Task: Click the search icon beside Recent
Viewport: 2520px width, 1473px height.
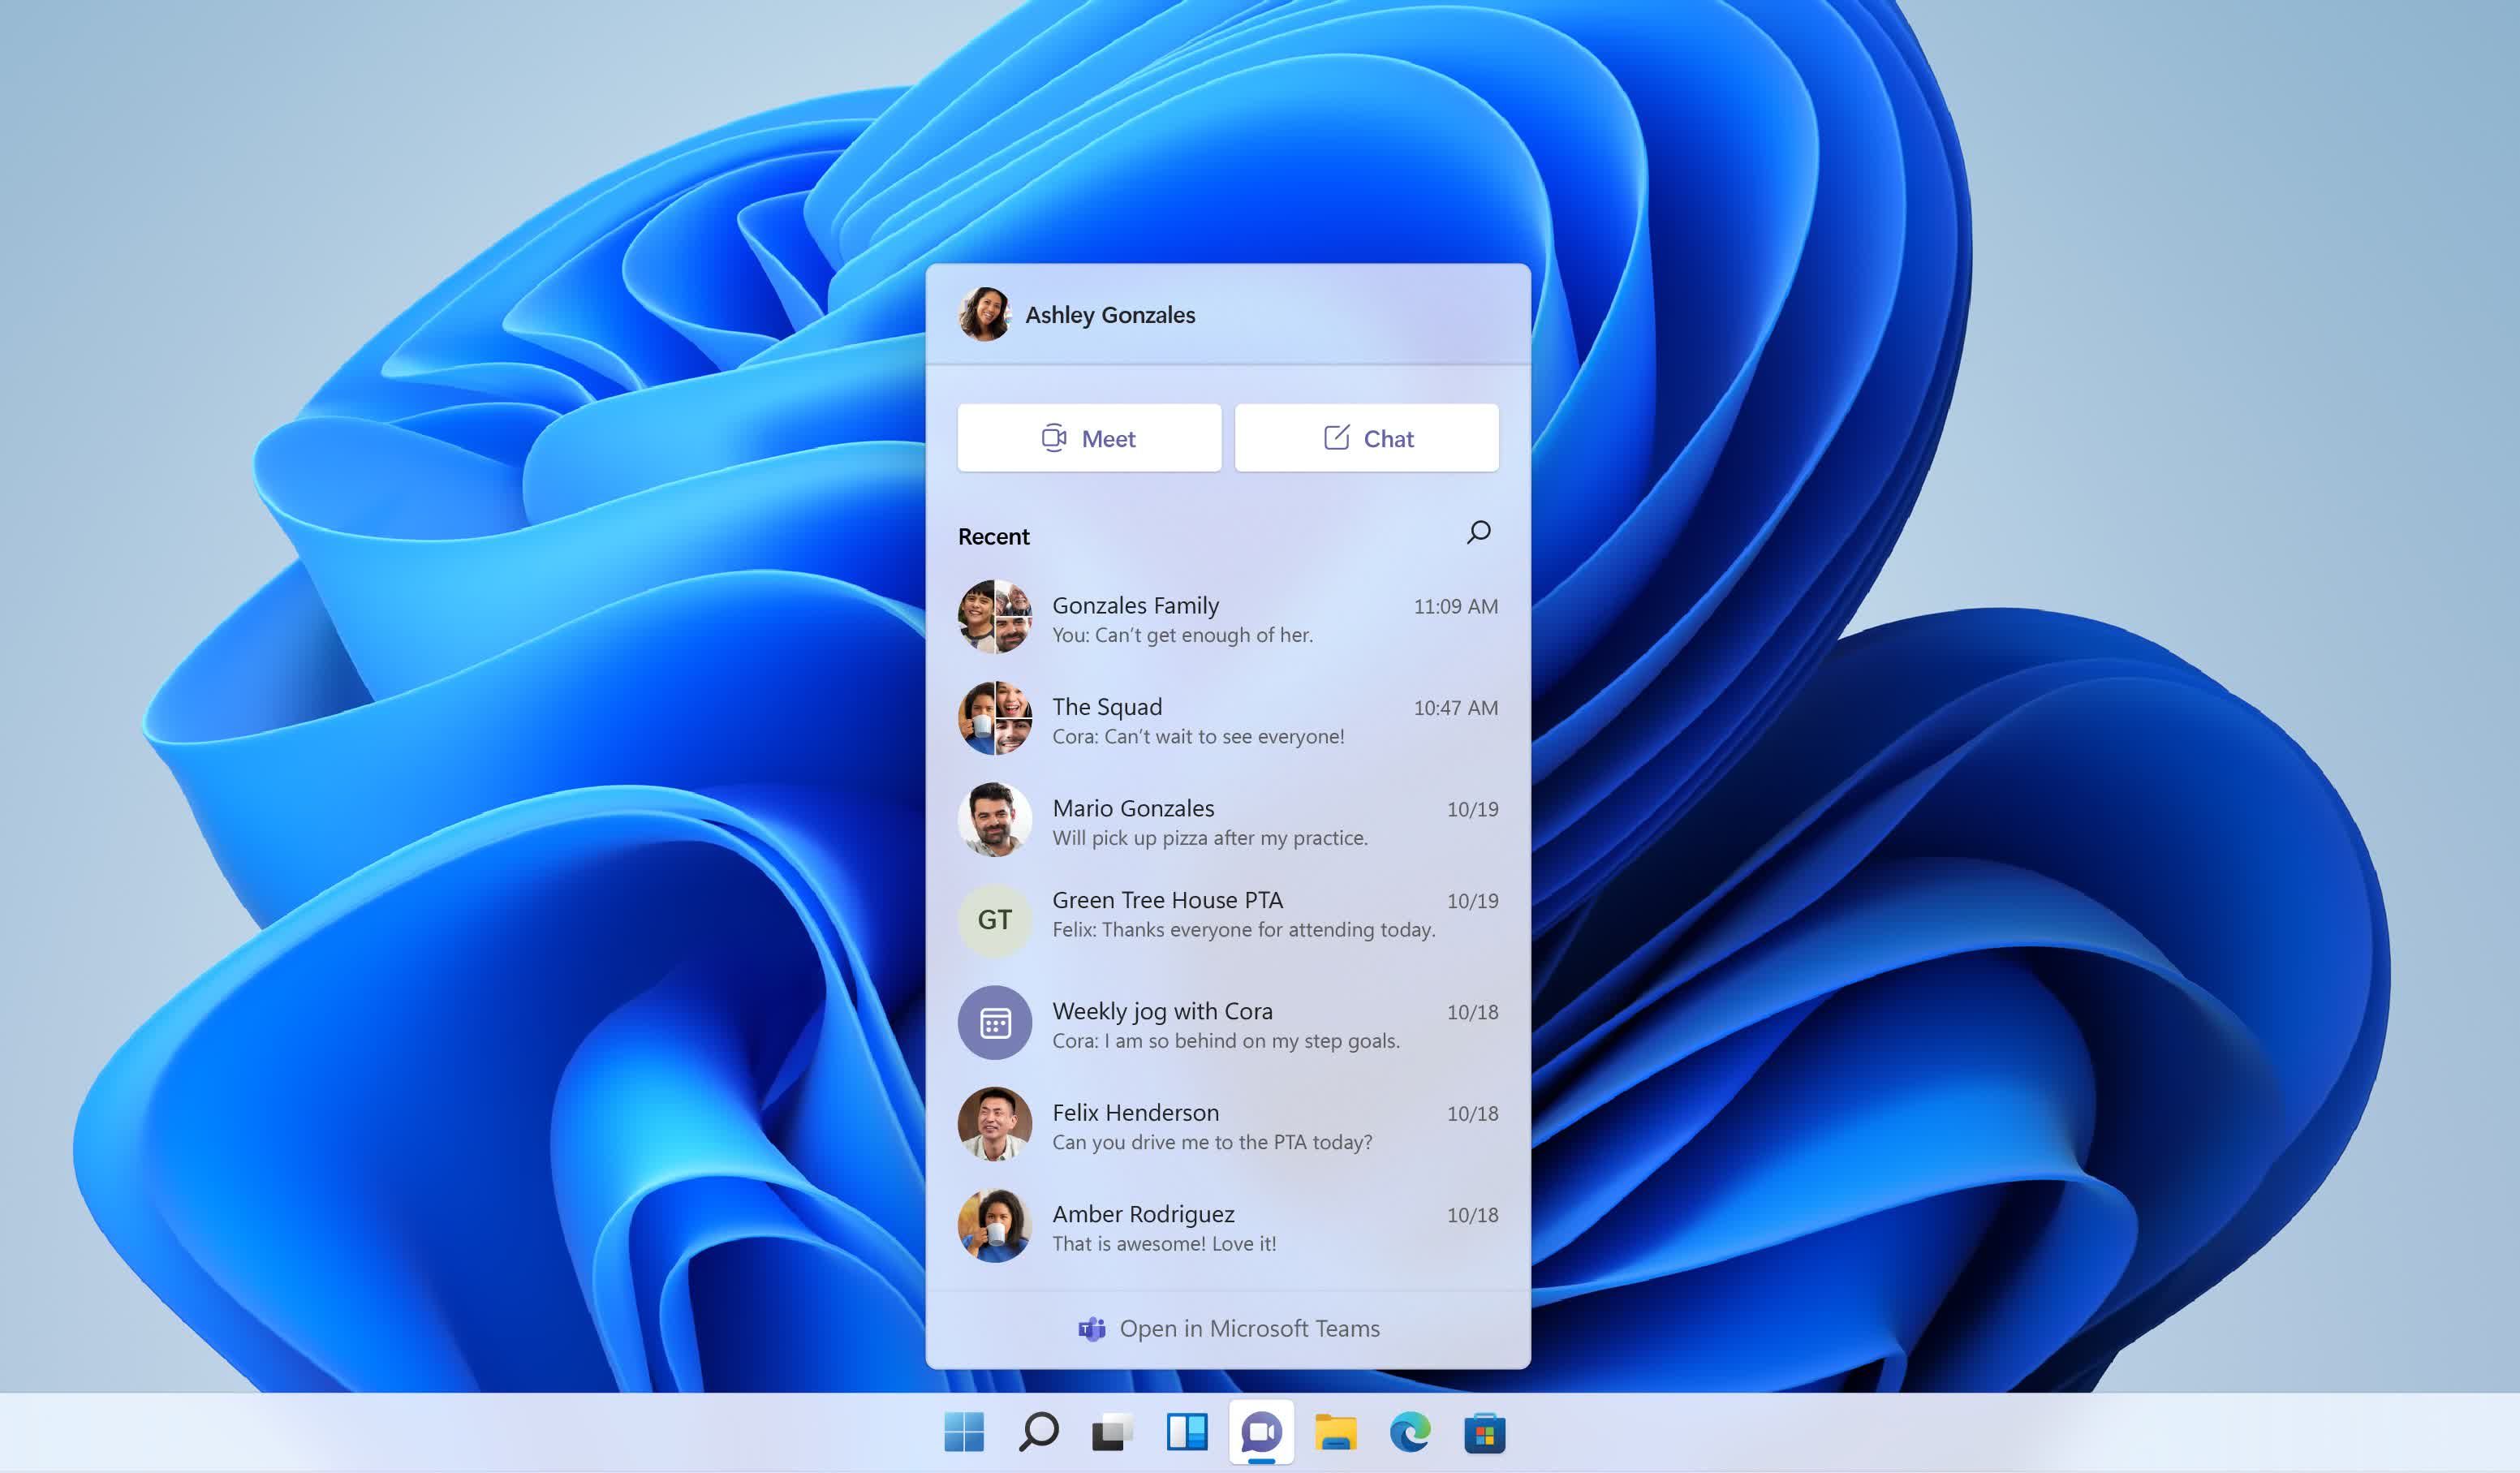Action: tap(1478, 532)
